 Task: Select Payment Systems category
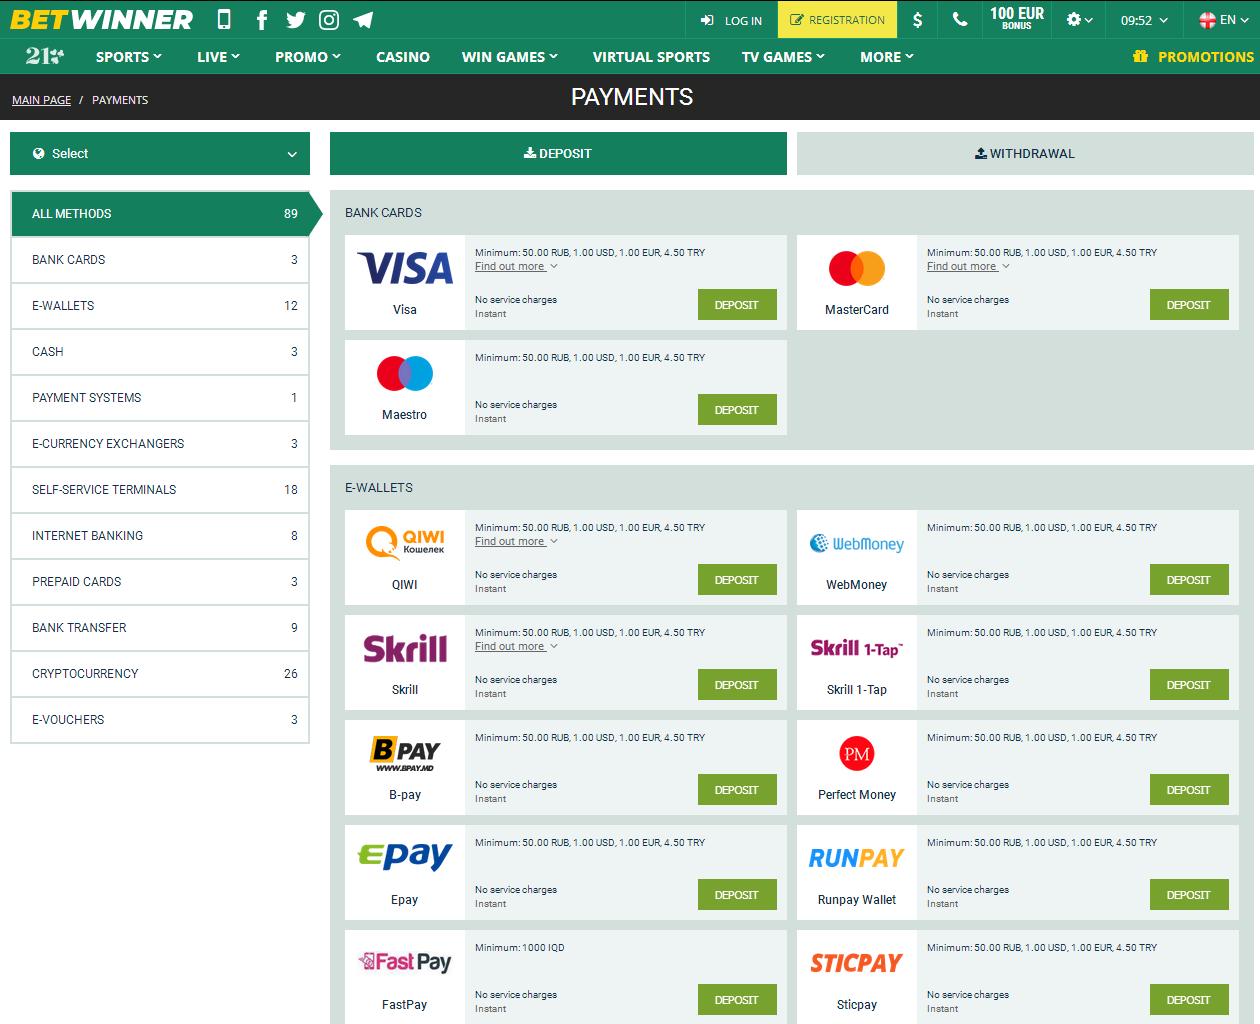[160, 398]
